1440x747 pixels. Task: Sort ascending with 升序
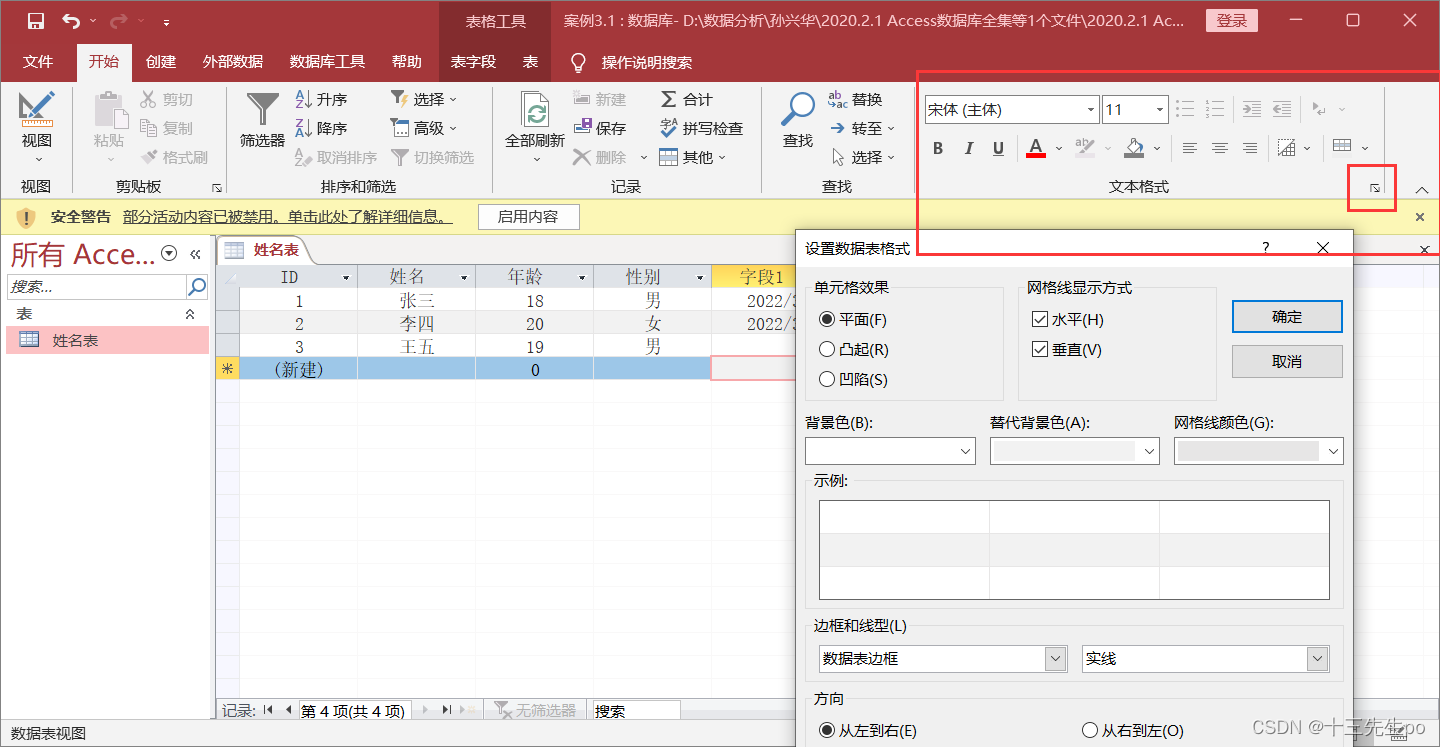click(x=322, y=99)
